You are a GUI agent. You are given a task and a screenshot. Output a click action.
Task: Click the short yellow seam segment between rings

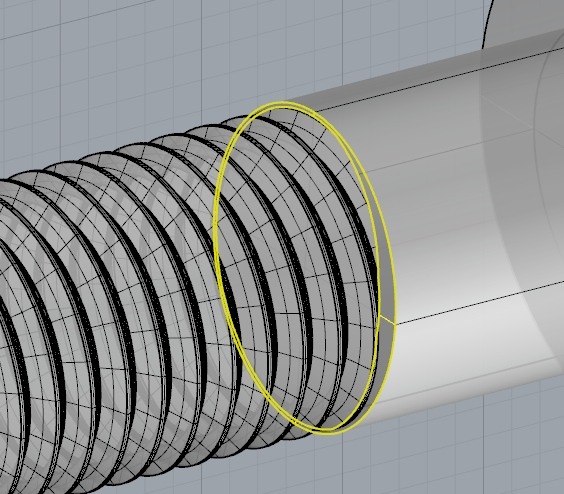coord(387,320)
